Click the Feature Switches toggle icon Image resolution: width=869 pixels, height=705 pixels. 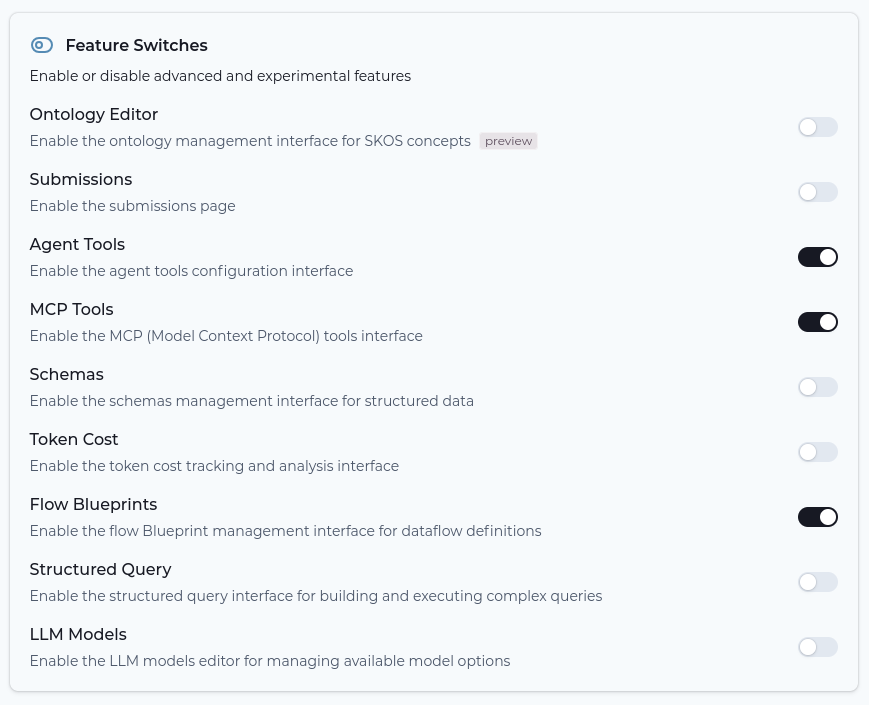pyautogui.click(x=41, y=45)
